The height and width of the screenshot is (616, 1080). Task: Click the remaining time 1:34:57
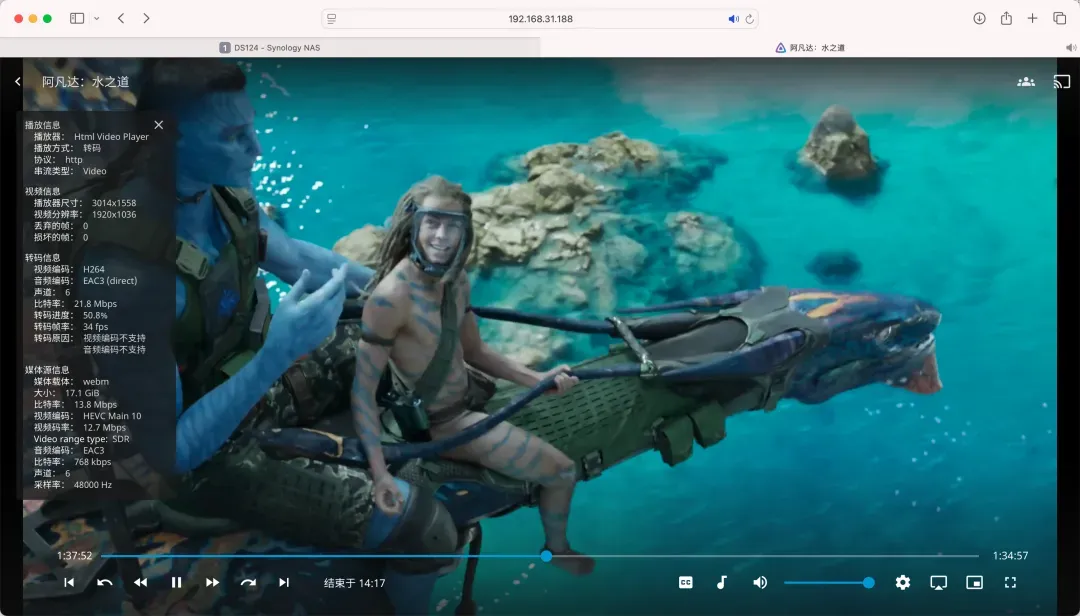1010,555
